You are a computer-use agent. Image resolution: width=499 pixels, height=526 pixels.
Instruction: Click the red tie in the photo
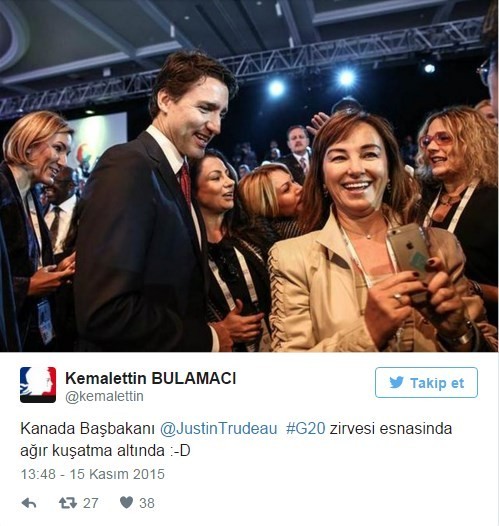[x=185, y=183]
